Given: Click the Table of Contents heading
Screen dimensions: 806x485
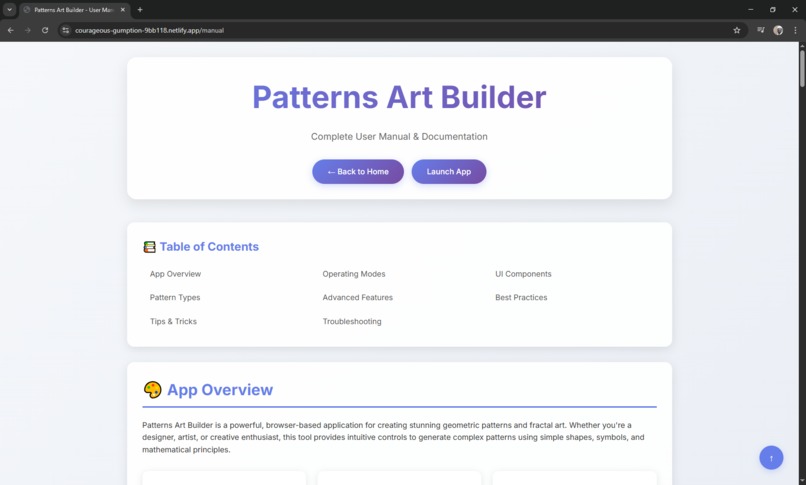Looking at the screenshot, I should (x=209, y=247).
